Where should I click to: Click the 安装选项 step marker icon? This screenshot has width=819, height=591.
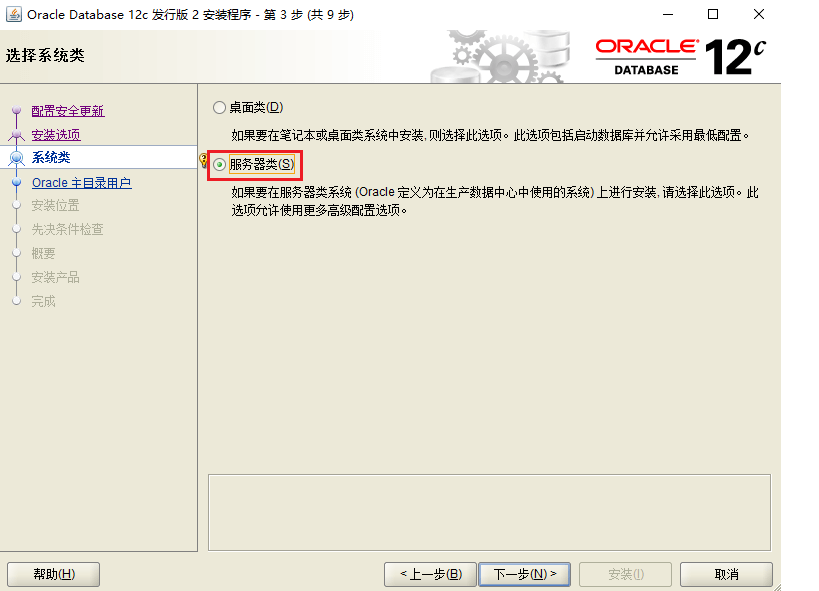(x=17, y=135)
